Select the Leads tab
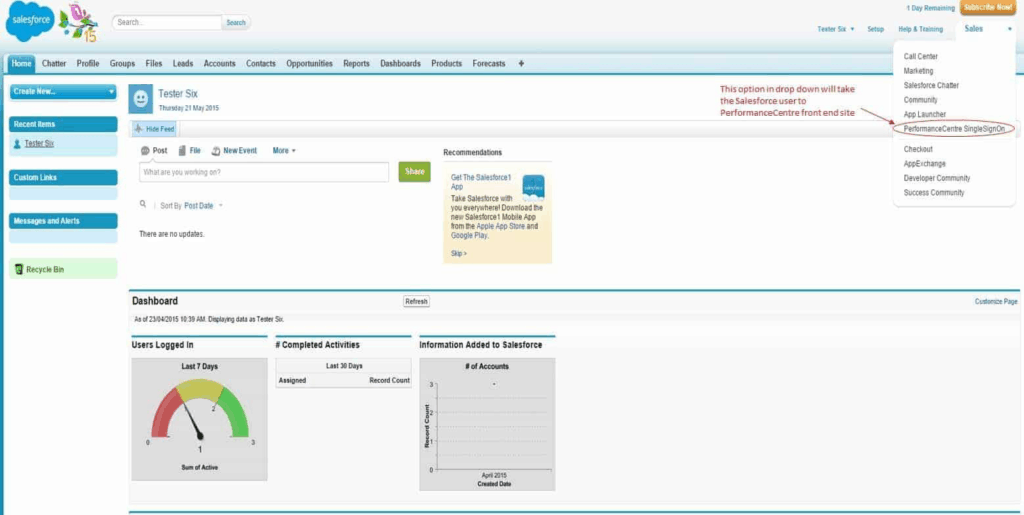The image size is (1024, 515). coord(183,63)
